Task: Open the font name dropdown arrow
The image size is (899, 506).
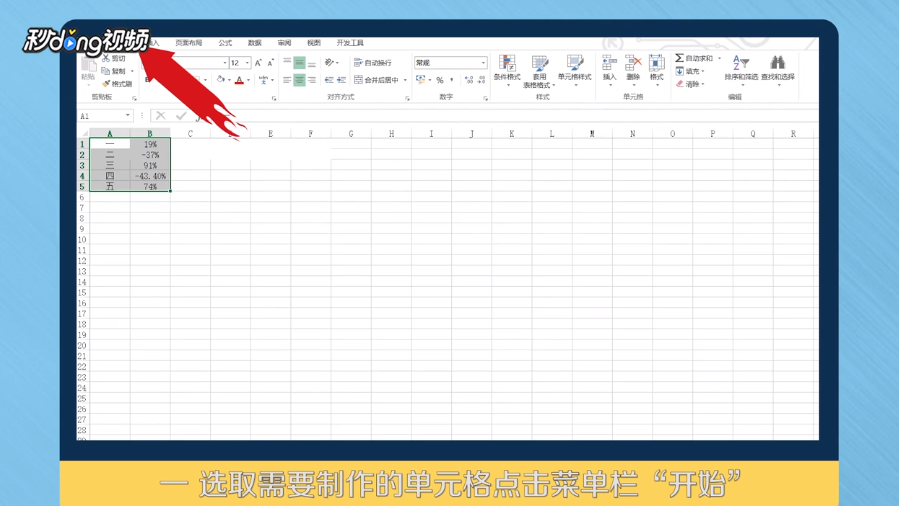Action: point(225,62)
